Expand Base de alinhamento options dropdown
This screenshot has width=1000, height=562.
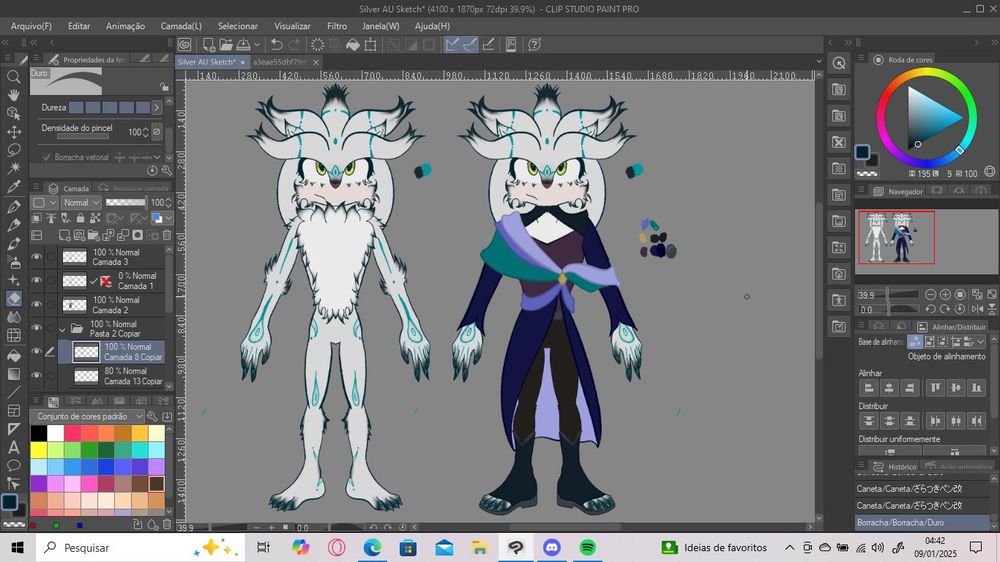click(981, 342)
